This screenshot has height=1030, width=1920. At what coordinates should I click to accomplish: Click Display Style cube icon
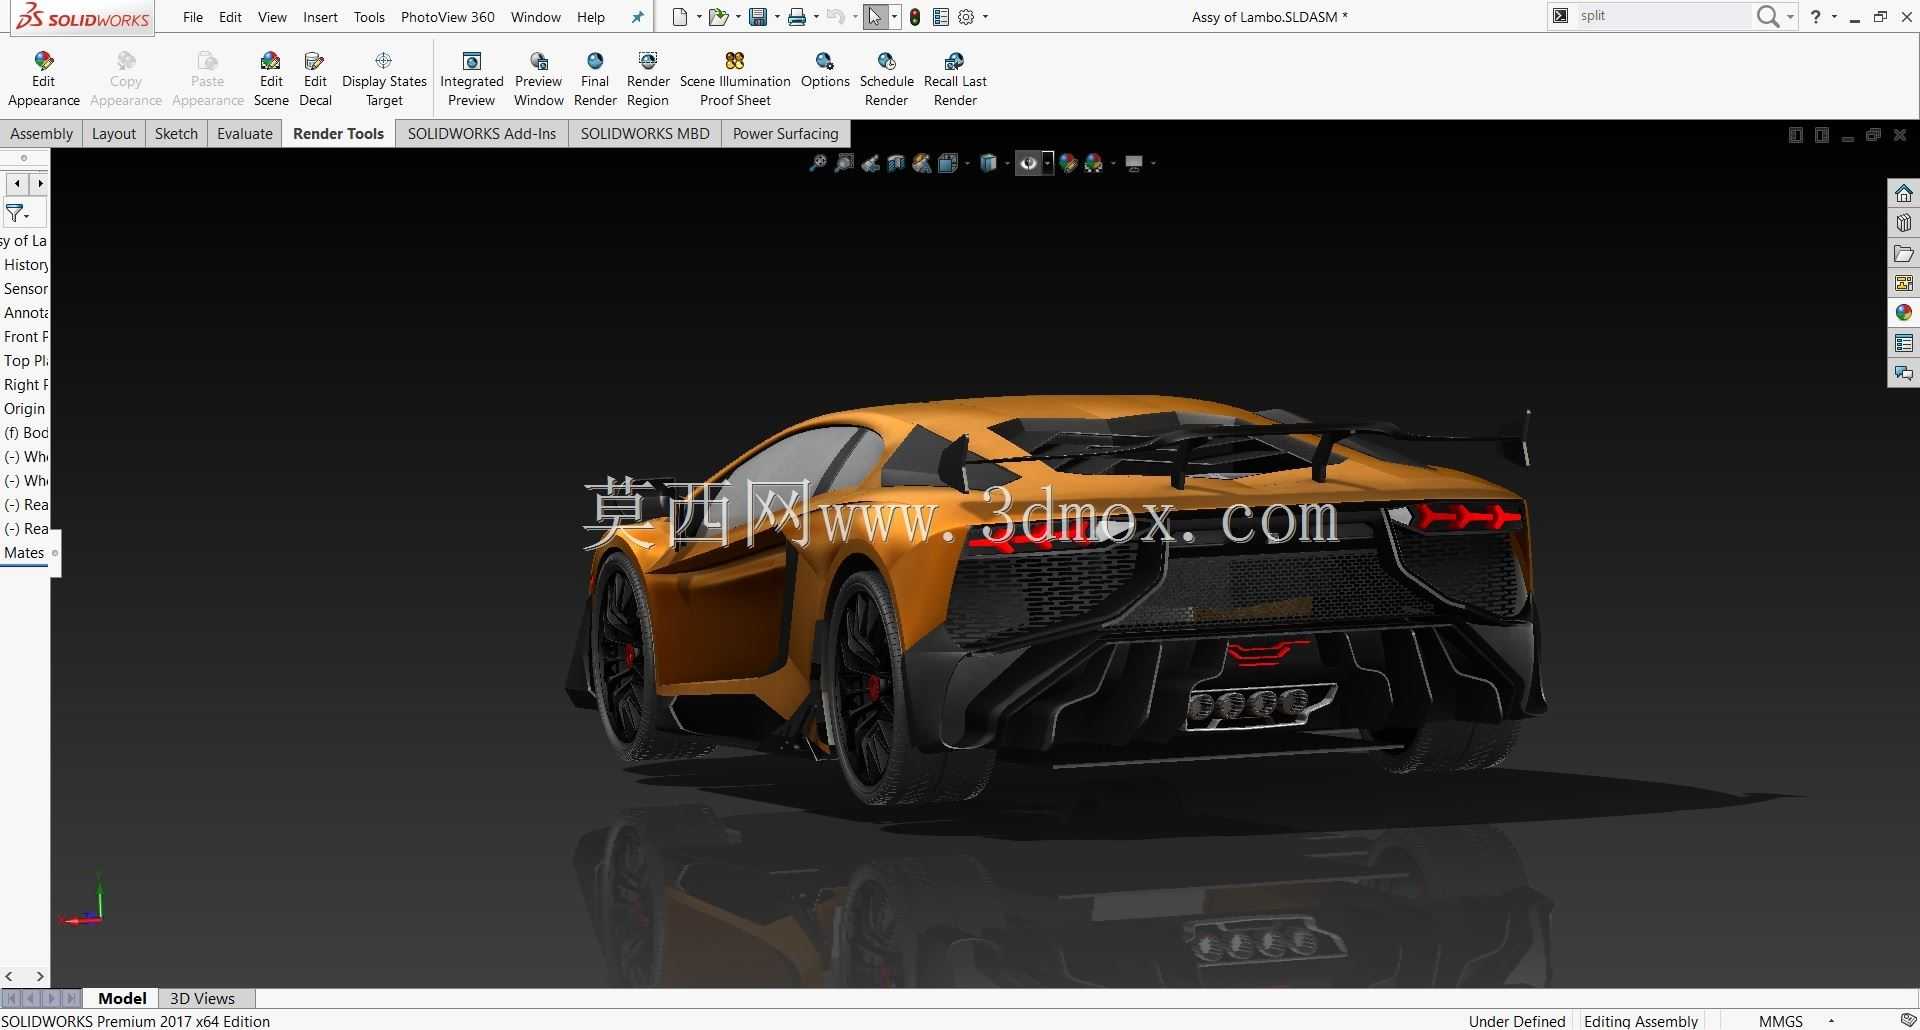click(x=988, y=163)
